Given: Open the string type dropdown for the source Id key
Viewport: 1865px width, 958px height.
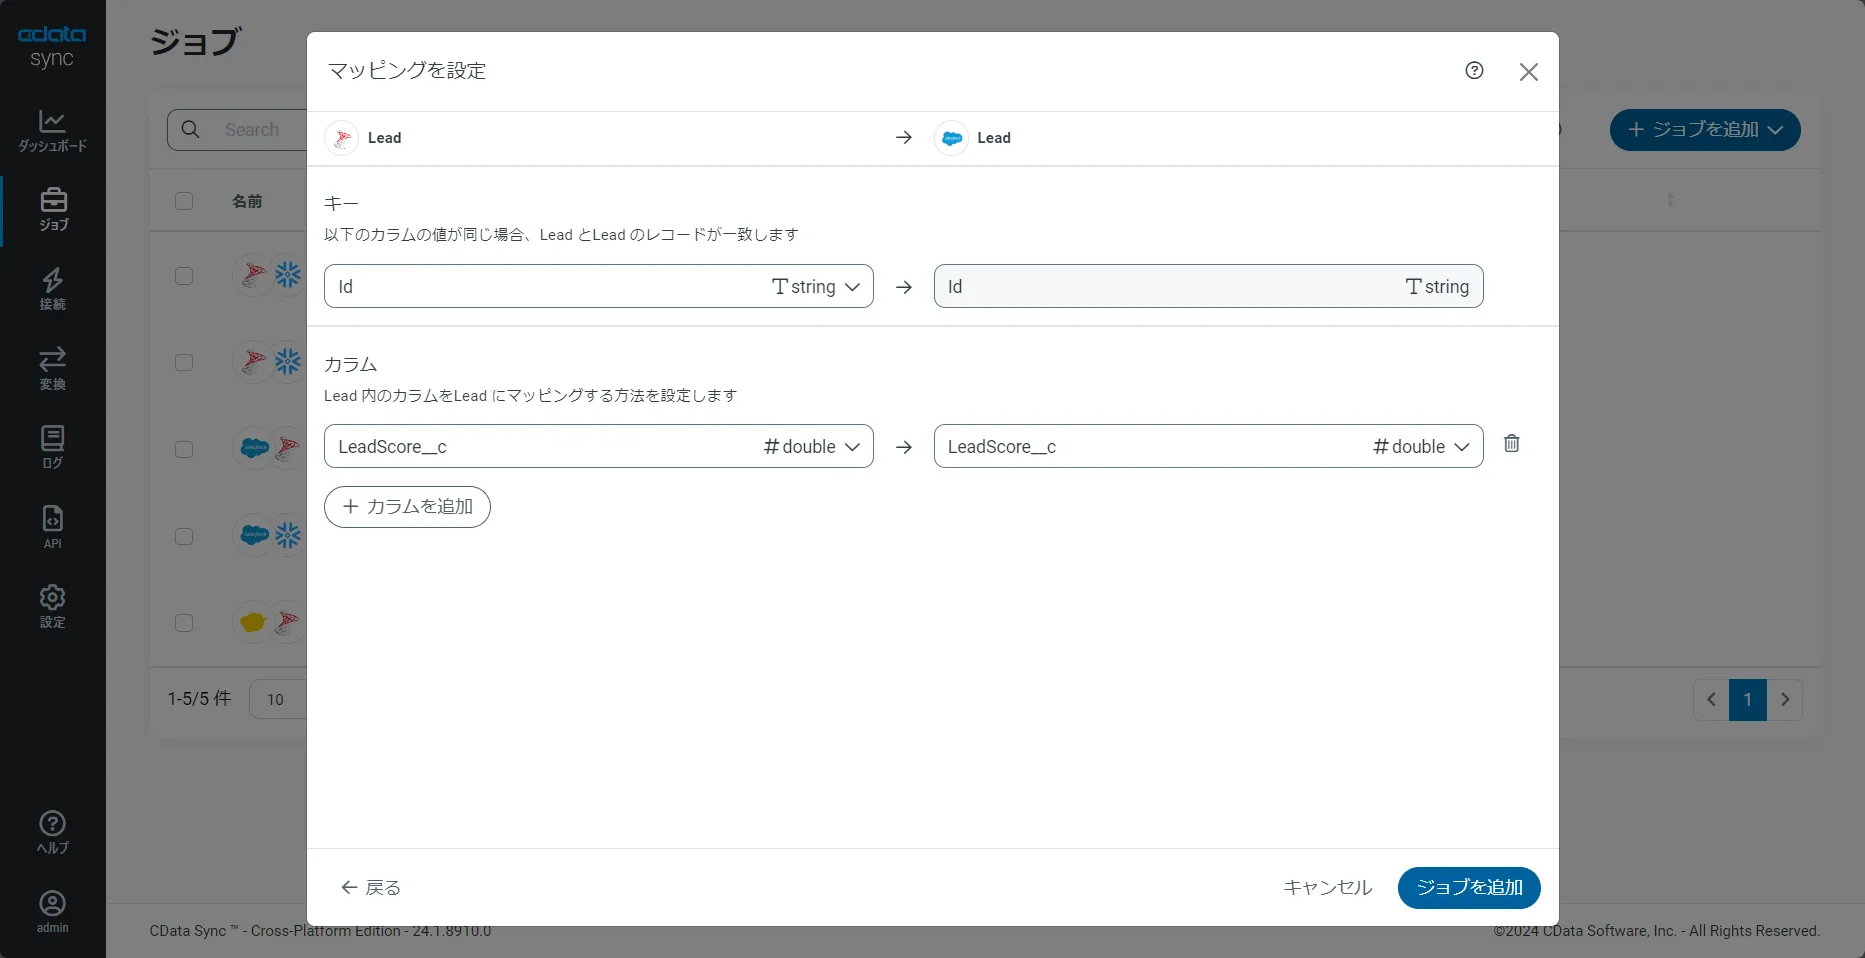Looking at the screenshot, I should [852, 287].
